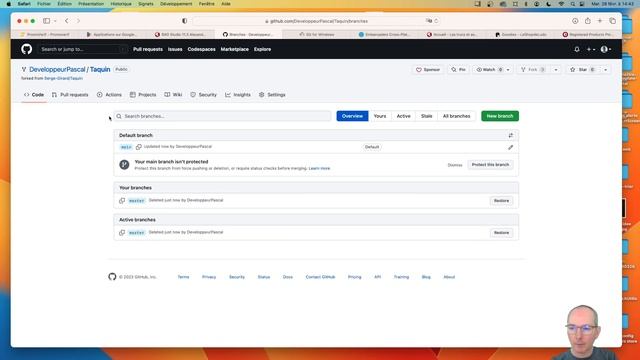Click the switch default branch arrows icon
The height and width of the screenshot is (360, 640).
(511, 135)
